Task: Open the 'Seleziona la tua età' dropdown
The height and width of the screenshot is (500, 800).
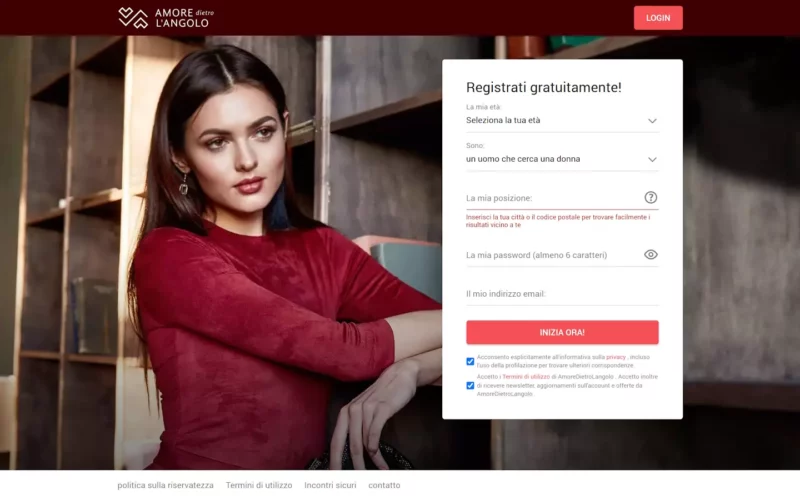Action: click(x=562, y=120)
